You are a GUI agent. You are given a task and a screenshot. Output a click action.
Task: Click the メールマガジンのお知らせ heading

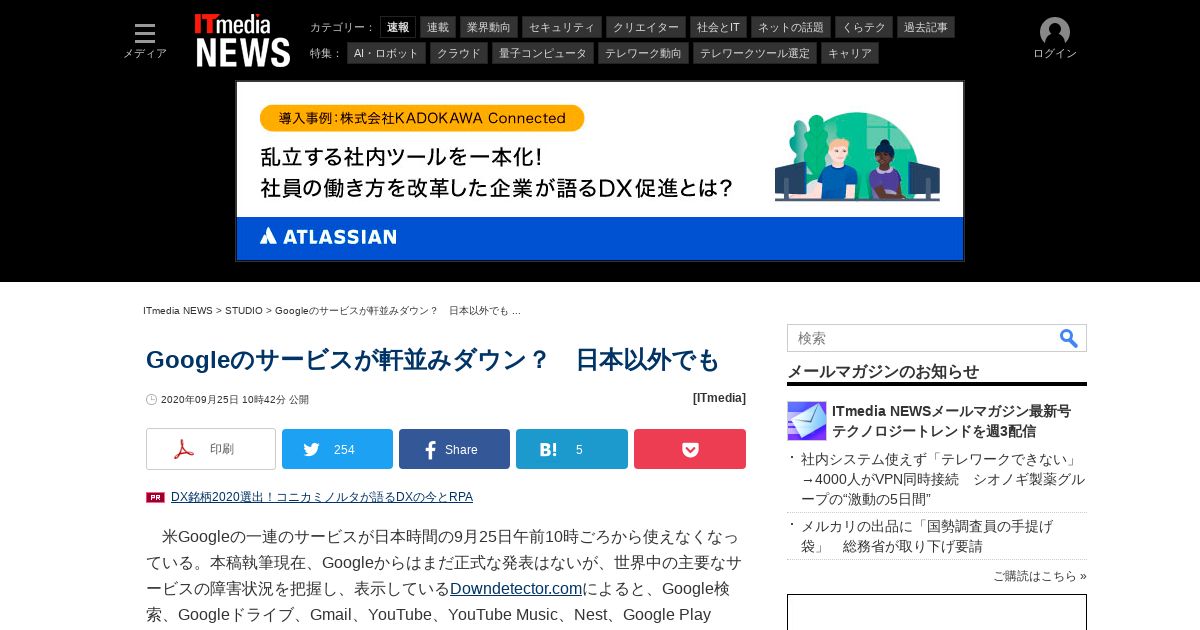(x=883, y=372)
